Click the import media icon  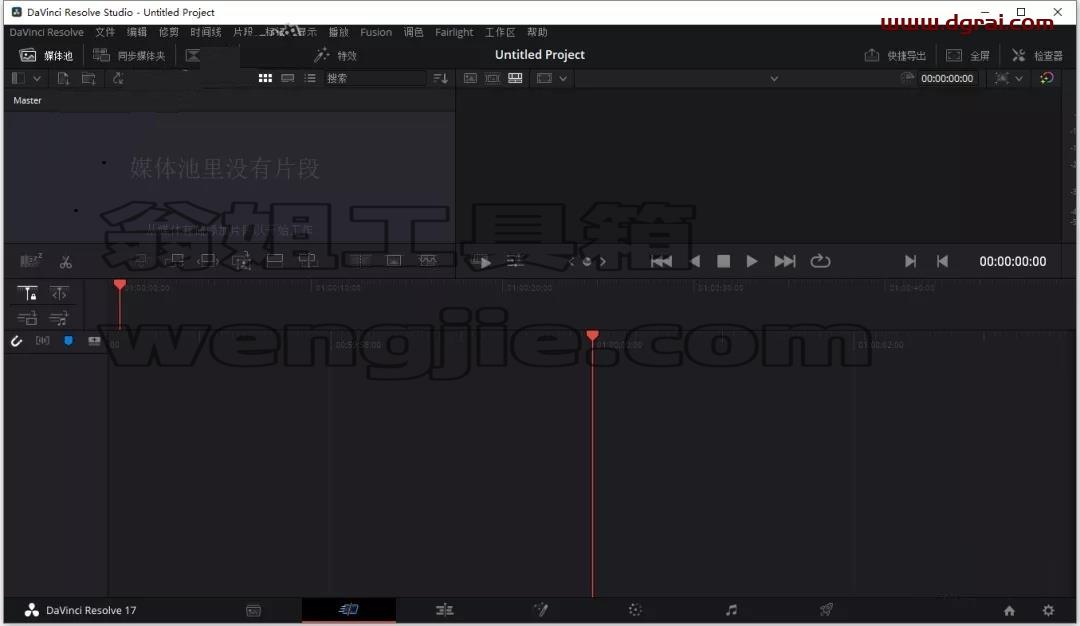click(63, 79)
